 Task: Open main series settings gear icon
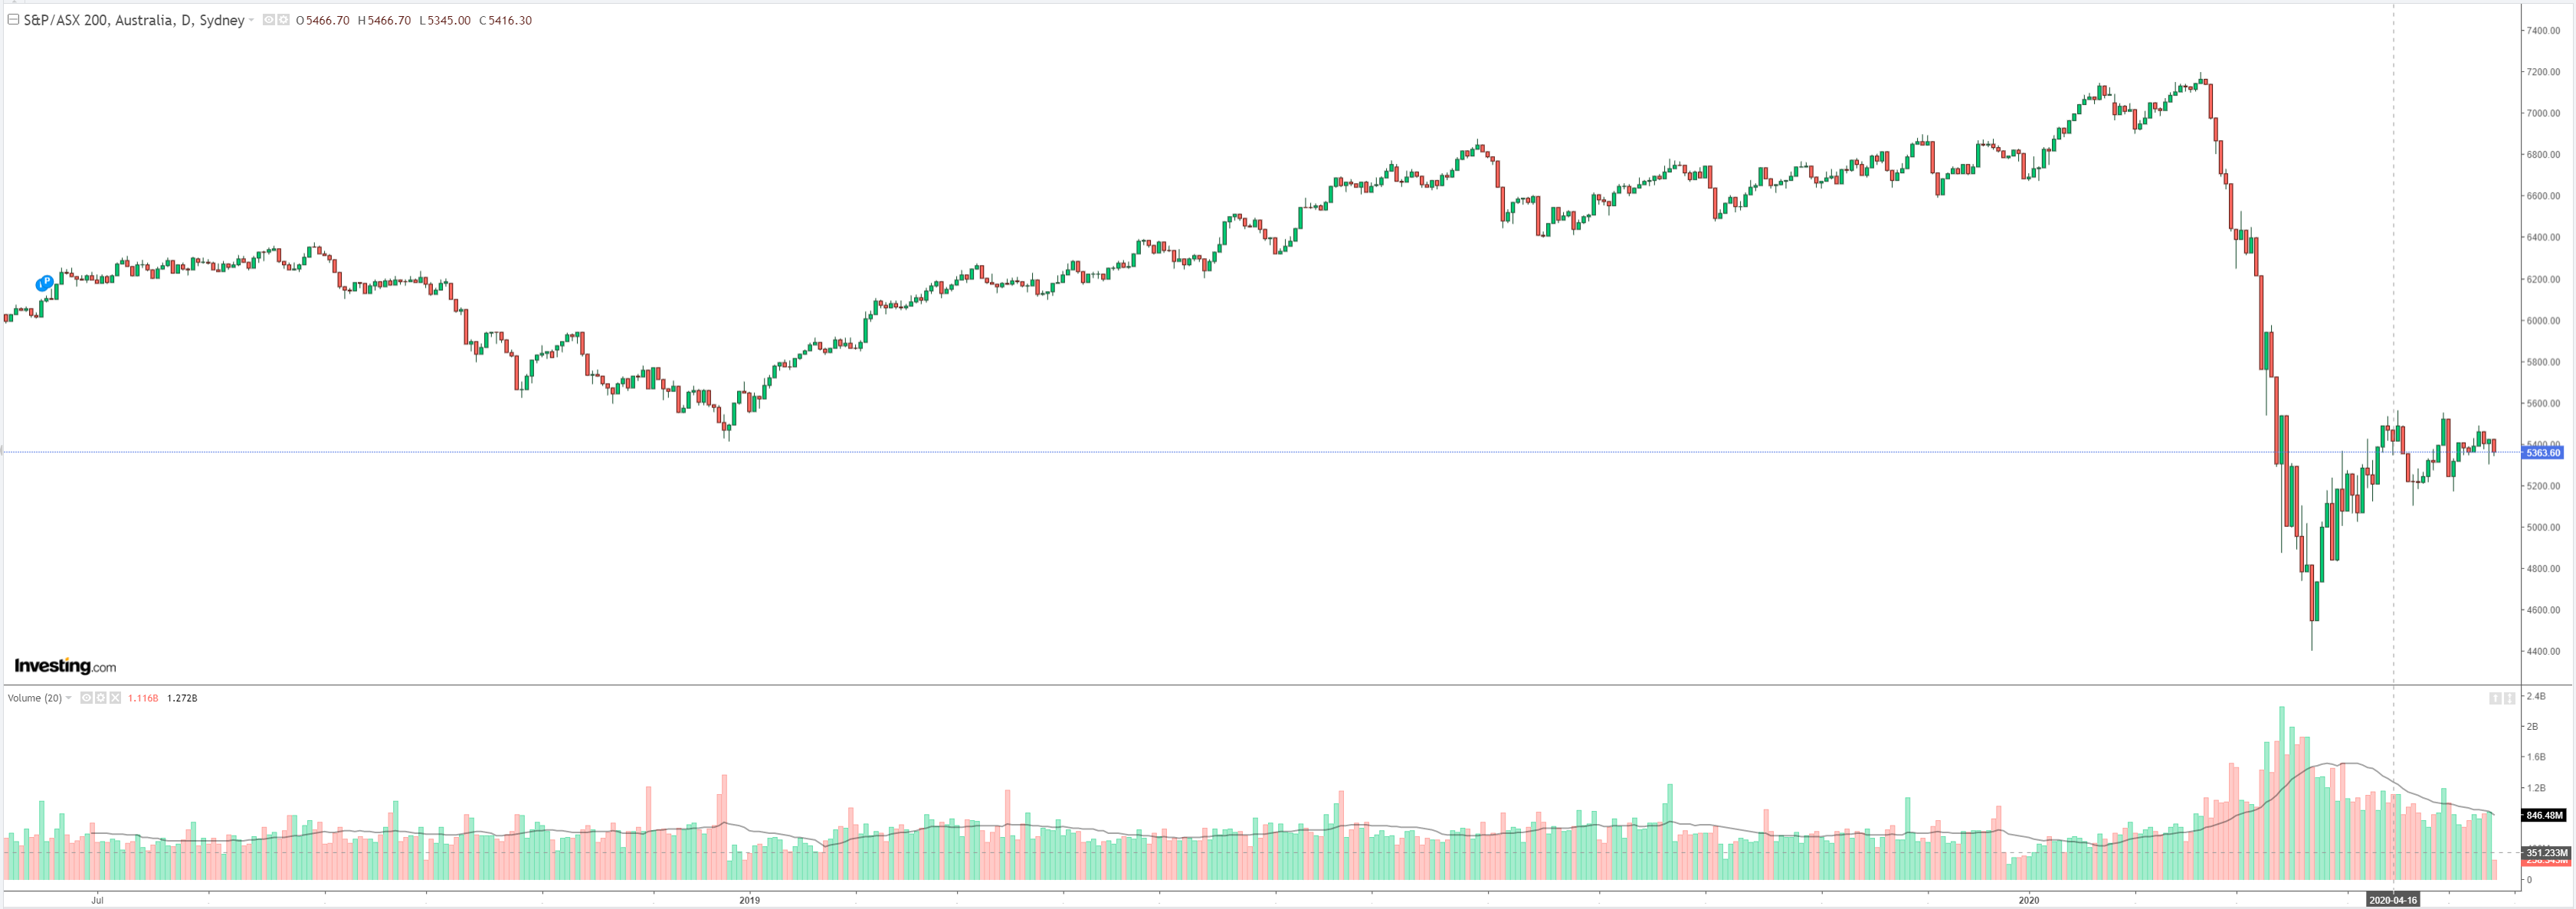284,20
